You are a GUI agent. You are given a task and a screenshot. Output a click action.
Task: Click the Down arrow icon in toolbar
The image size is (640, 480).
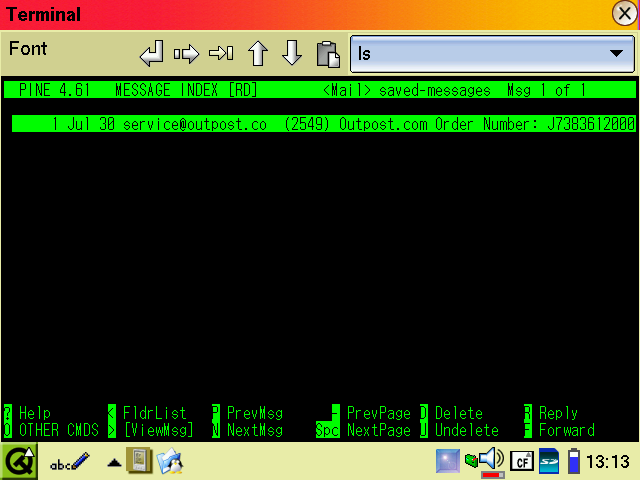(292, 53)
